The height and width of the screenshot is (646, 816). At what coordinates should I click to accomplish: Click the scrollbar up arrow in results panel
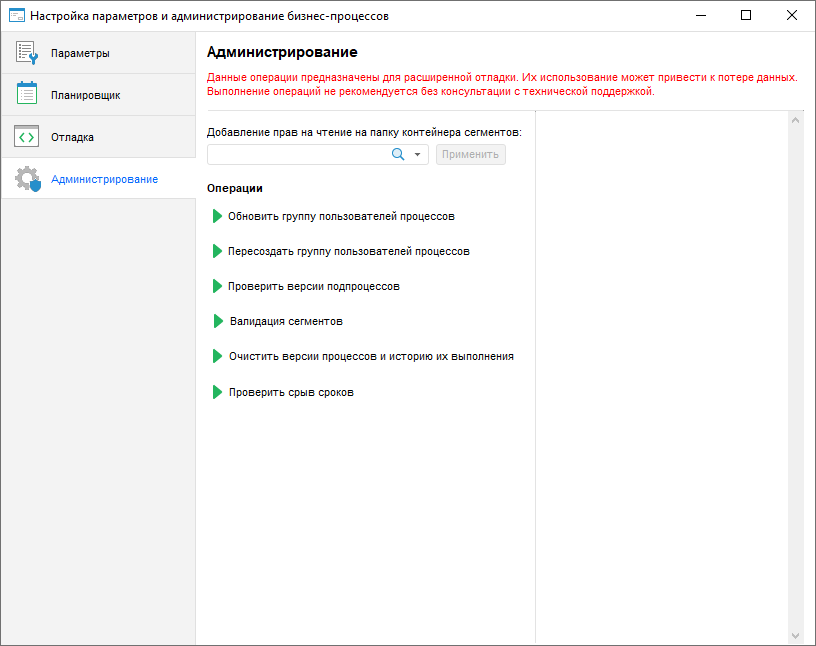pos(795,120)
